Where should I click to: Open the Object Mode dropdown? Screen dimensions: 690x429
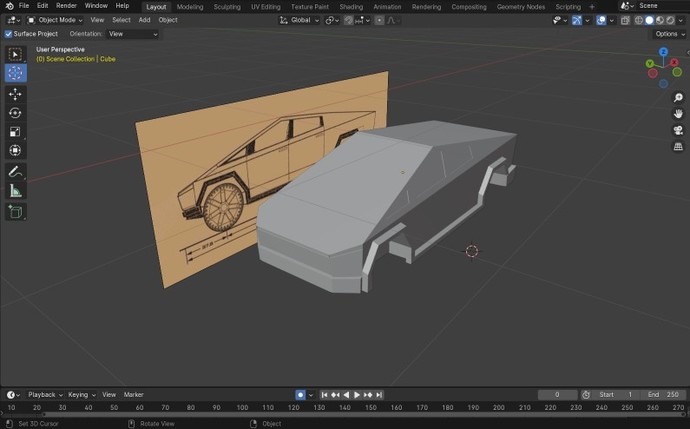coord(55,20)
